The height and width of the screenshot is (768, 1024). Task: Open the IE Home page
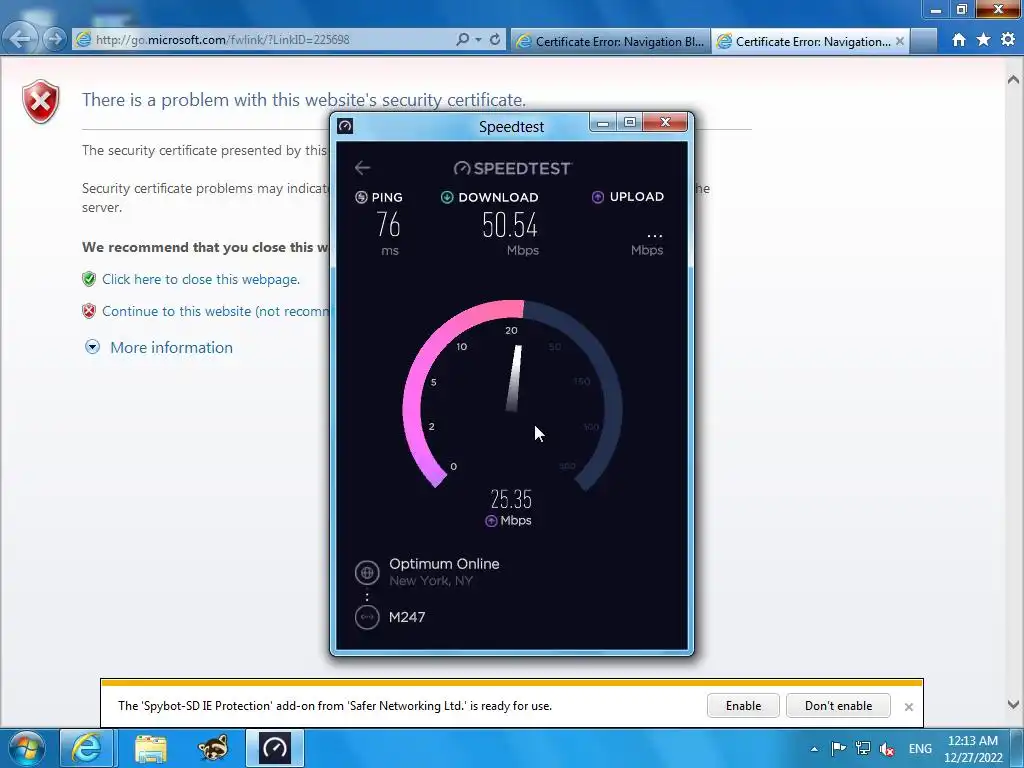959,40
